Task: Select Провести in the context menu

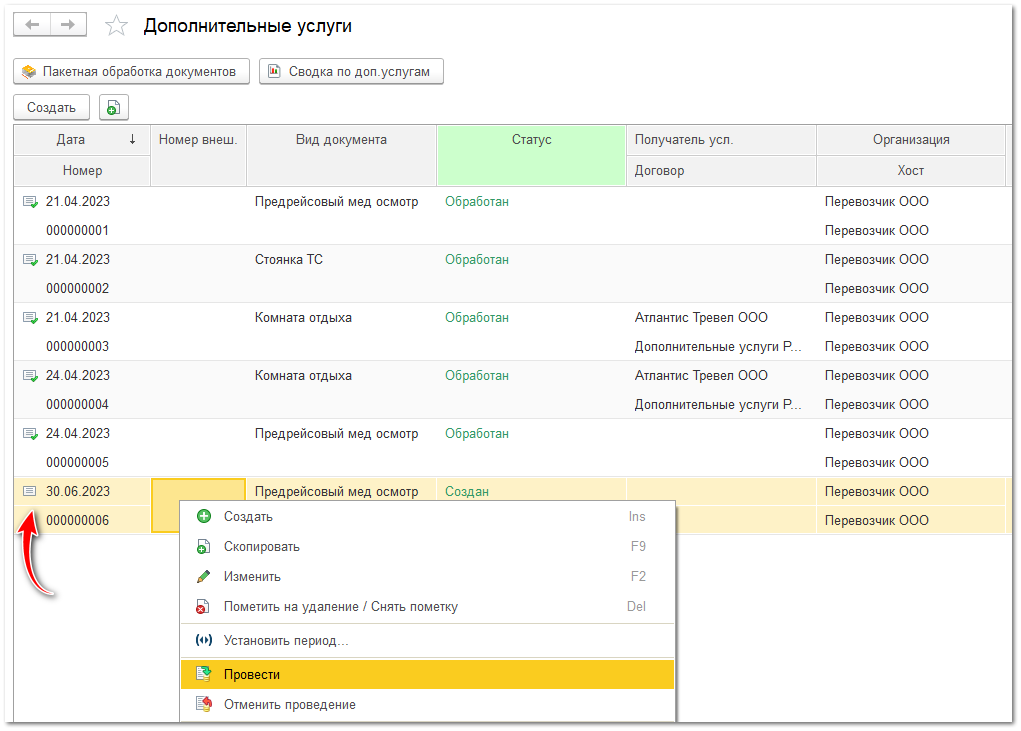Action: [x=252, y=675]
